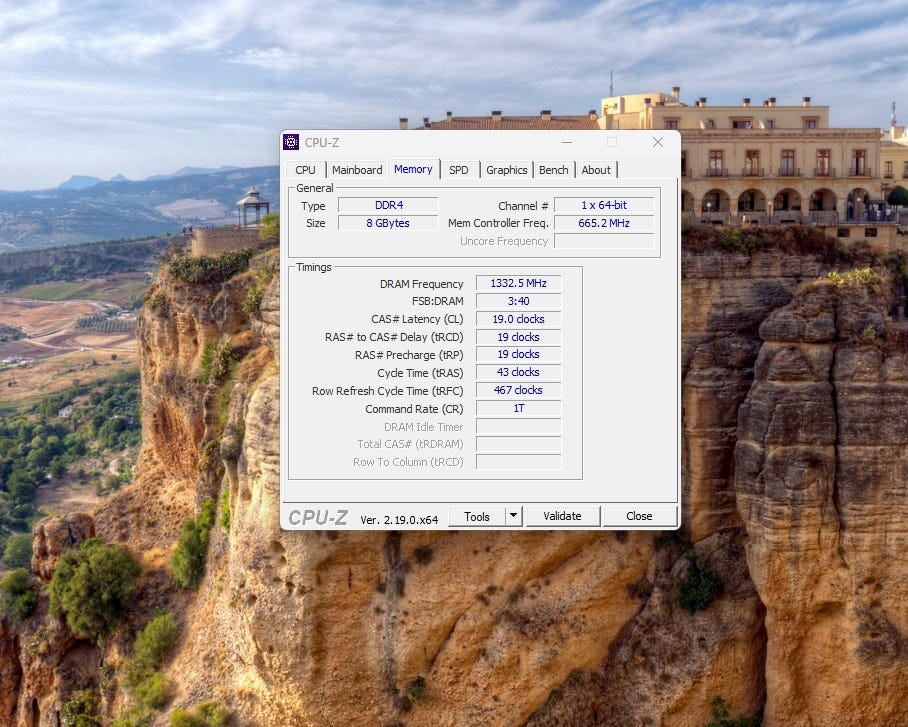
Task: Click the 467 clocks tRFC value
Action: (x=518, y=390)
